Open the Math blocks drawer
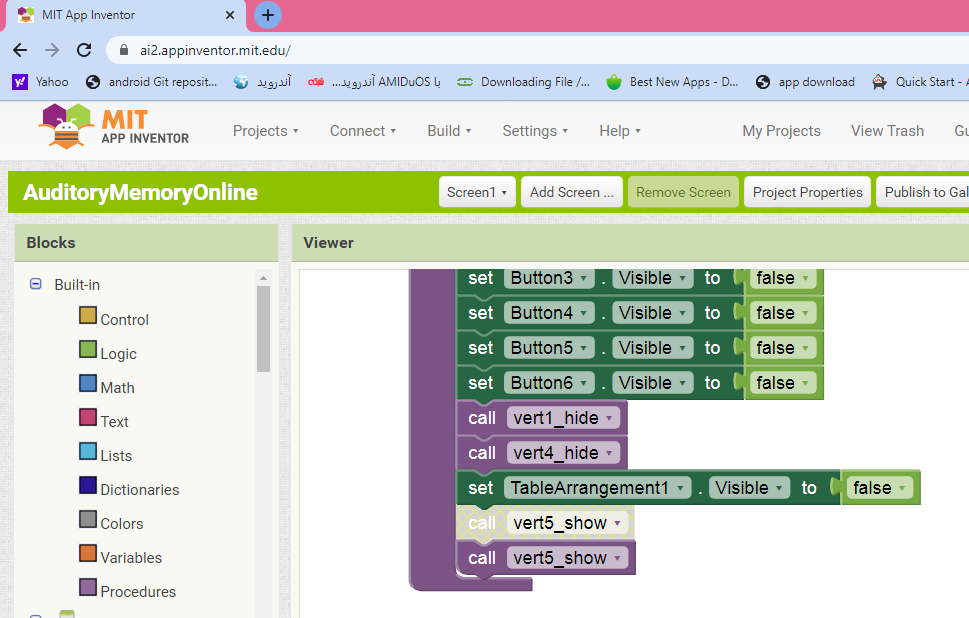 tap(116, 388)
